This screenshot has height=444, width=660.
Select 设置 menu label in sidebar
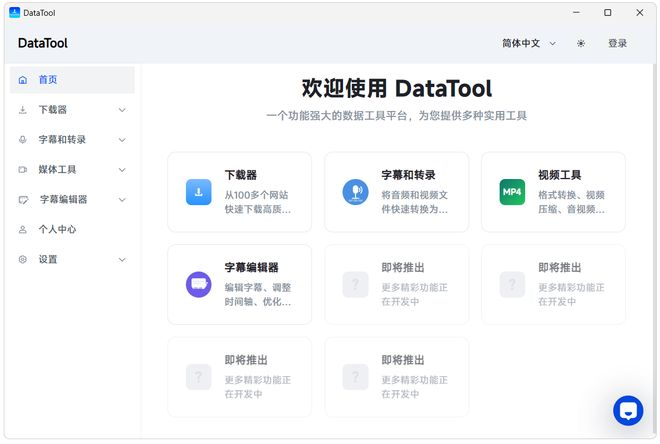48,260
